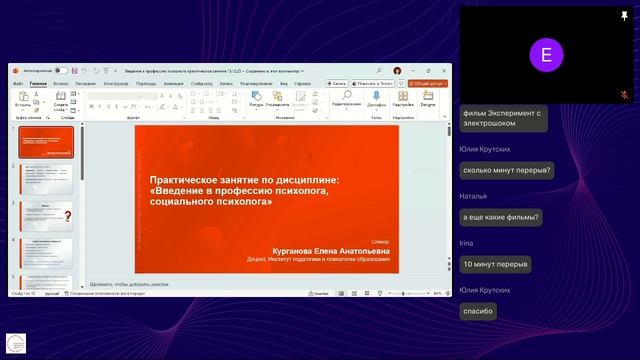Click the Undo arrow in title bar
The image size is (640, 360).
pos(84,71)
